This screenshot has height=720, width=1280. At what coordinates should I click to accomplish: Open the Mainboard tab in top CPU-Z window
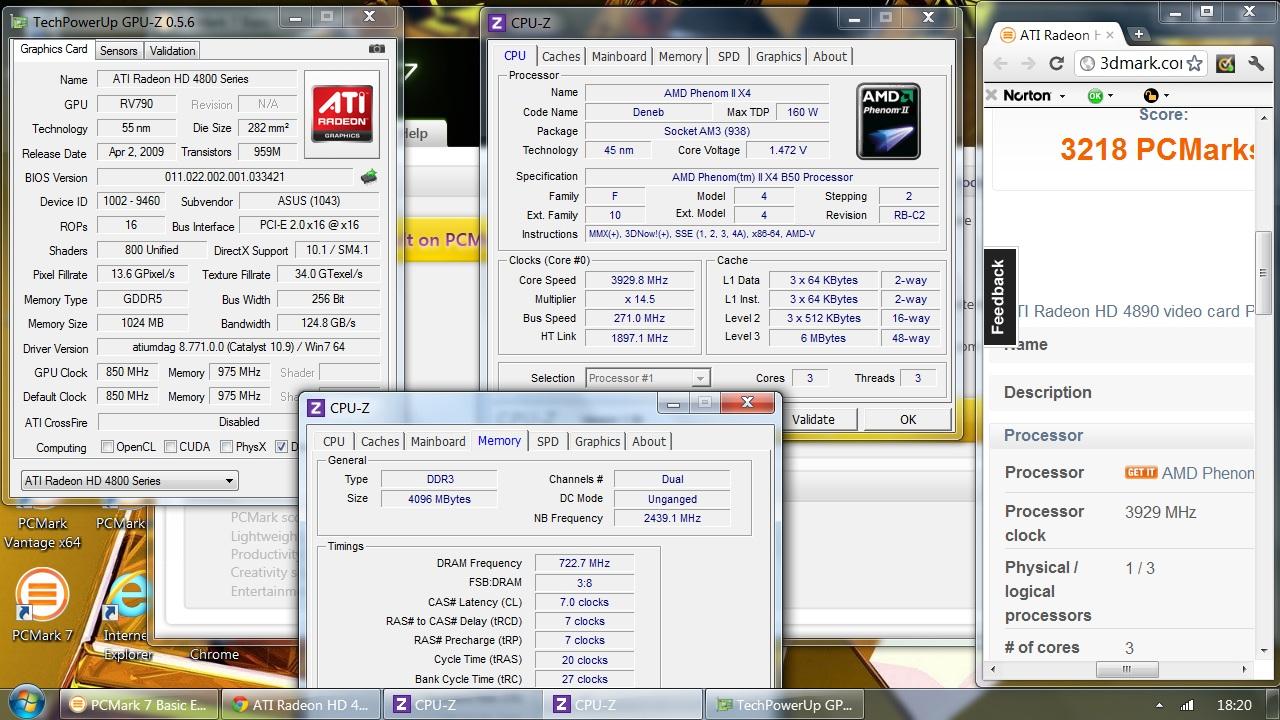click(619, 57)
